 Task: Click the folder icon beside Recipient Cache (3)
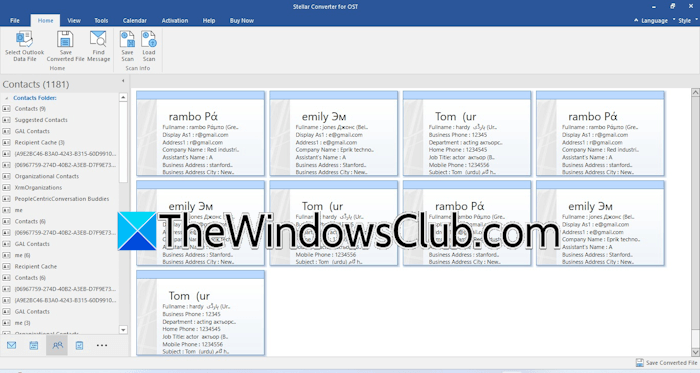coord(6,143)
